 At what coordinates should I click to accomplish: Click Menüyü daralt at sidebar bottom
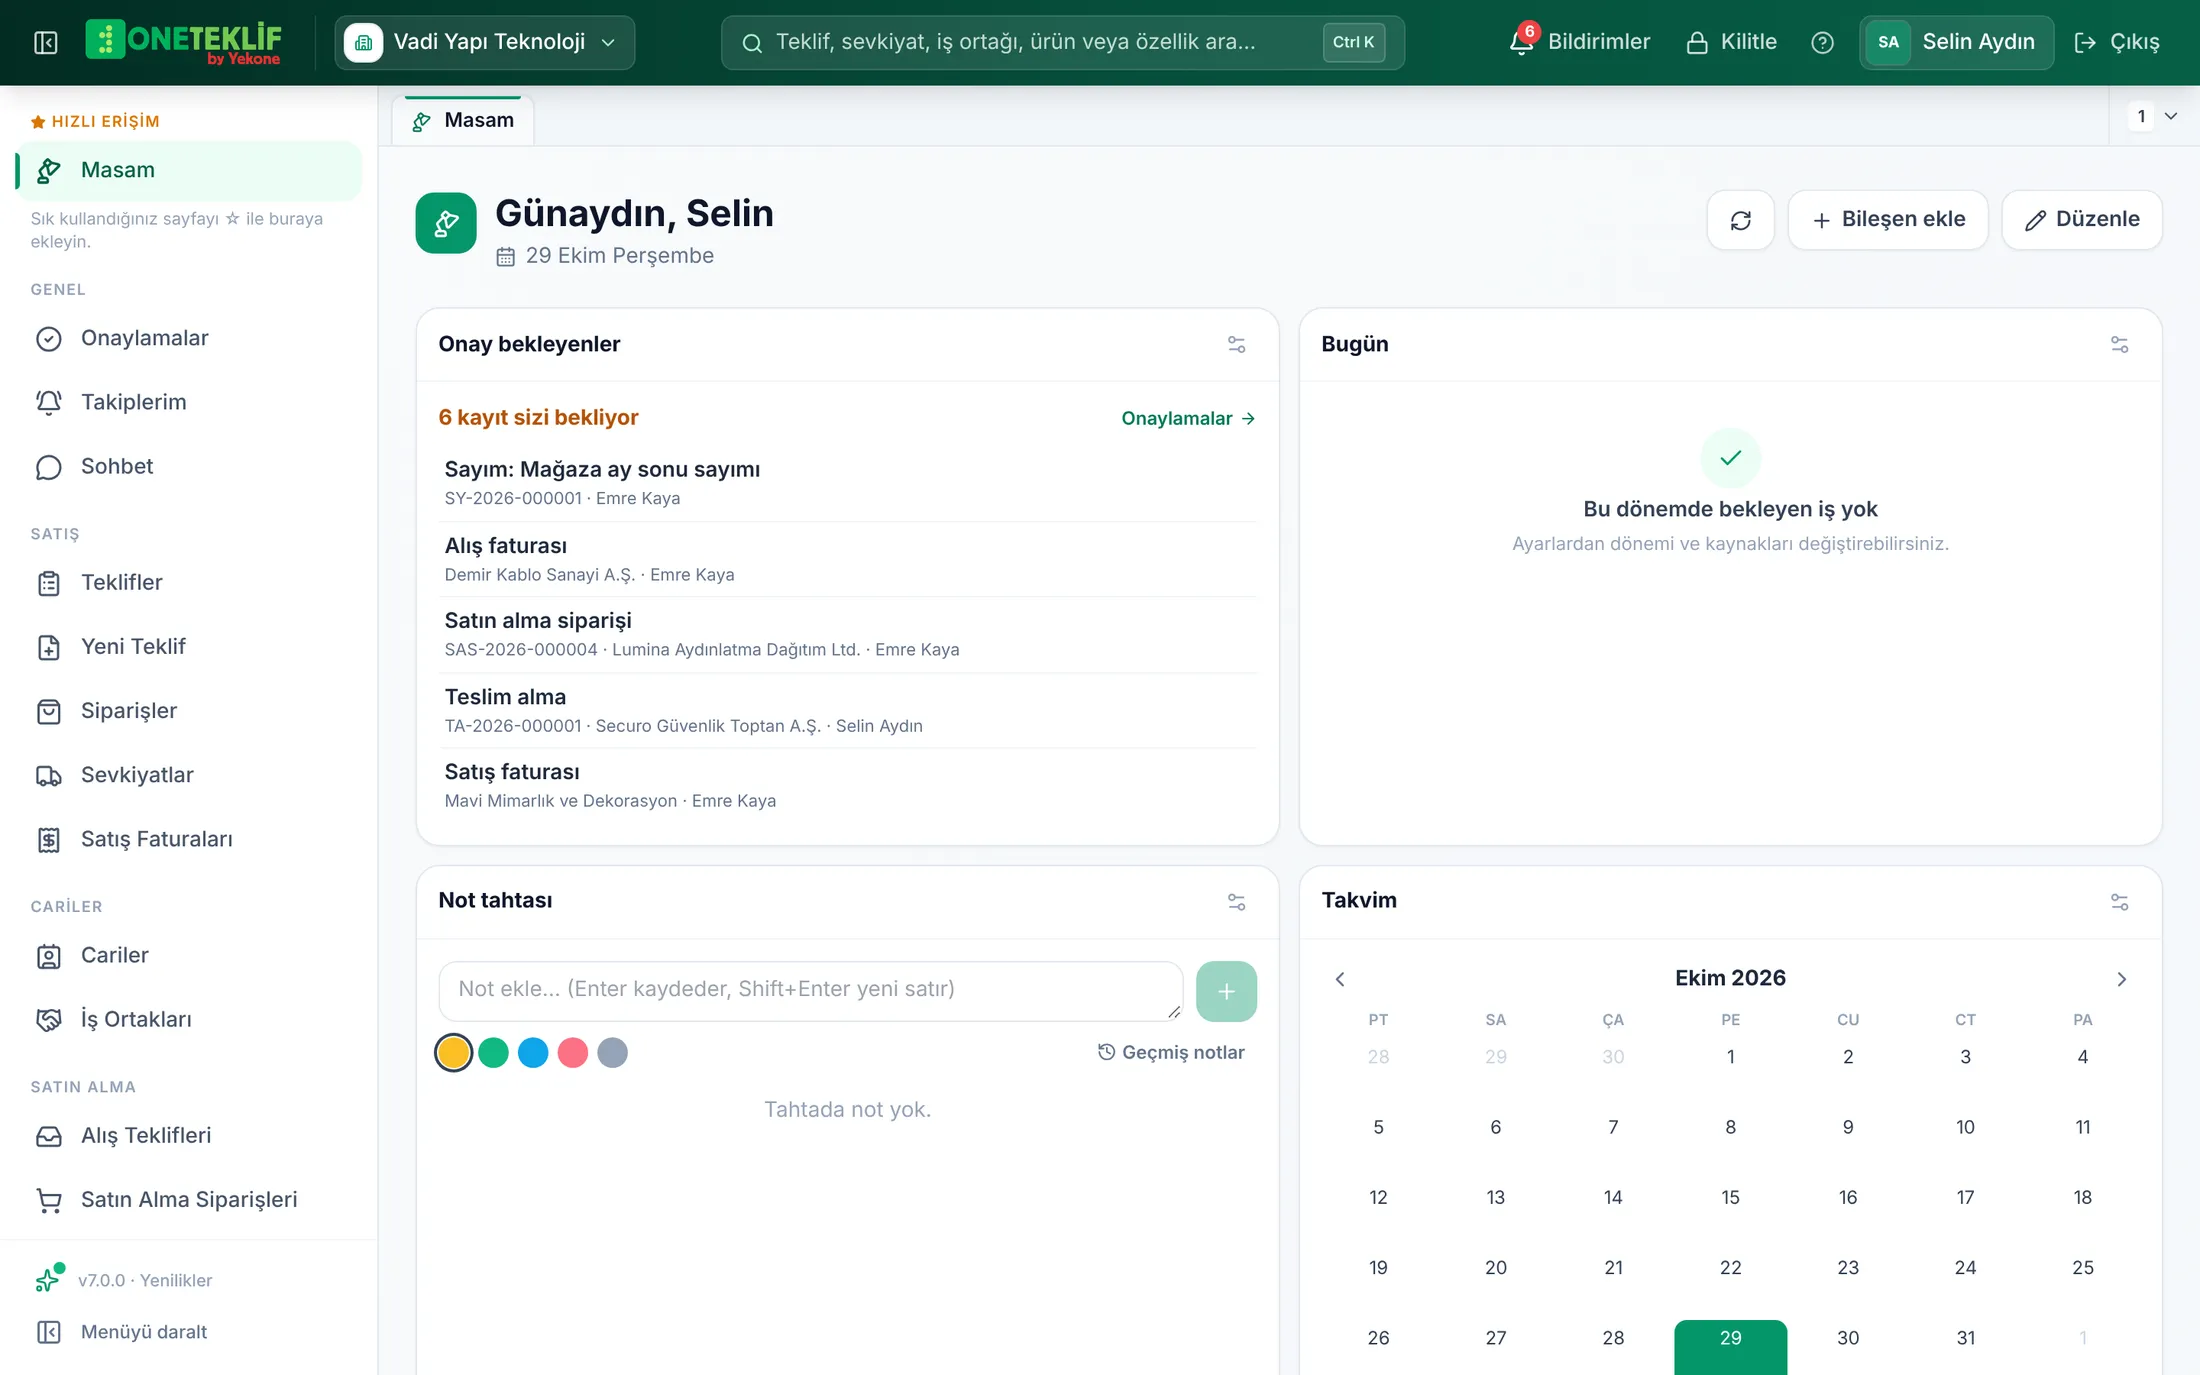[188, 1332]
